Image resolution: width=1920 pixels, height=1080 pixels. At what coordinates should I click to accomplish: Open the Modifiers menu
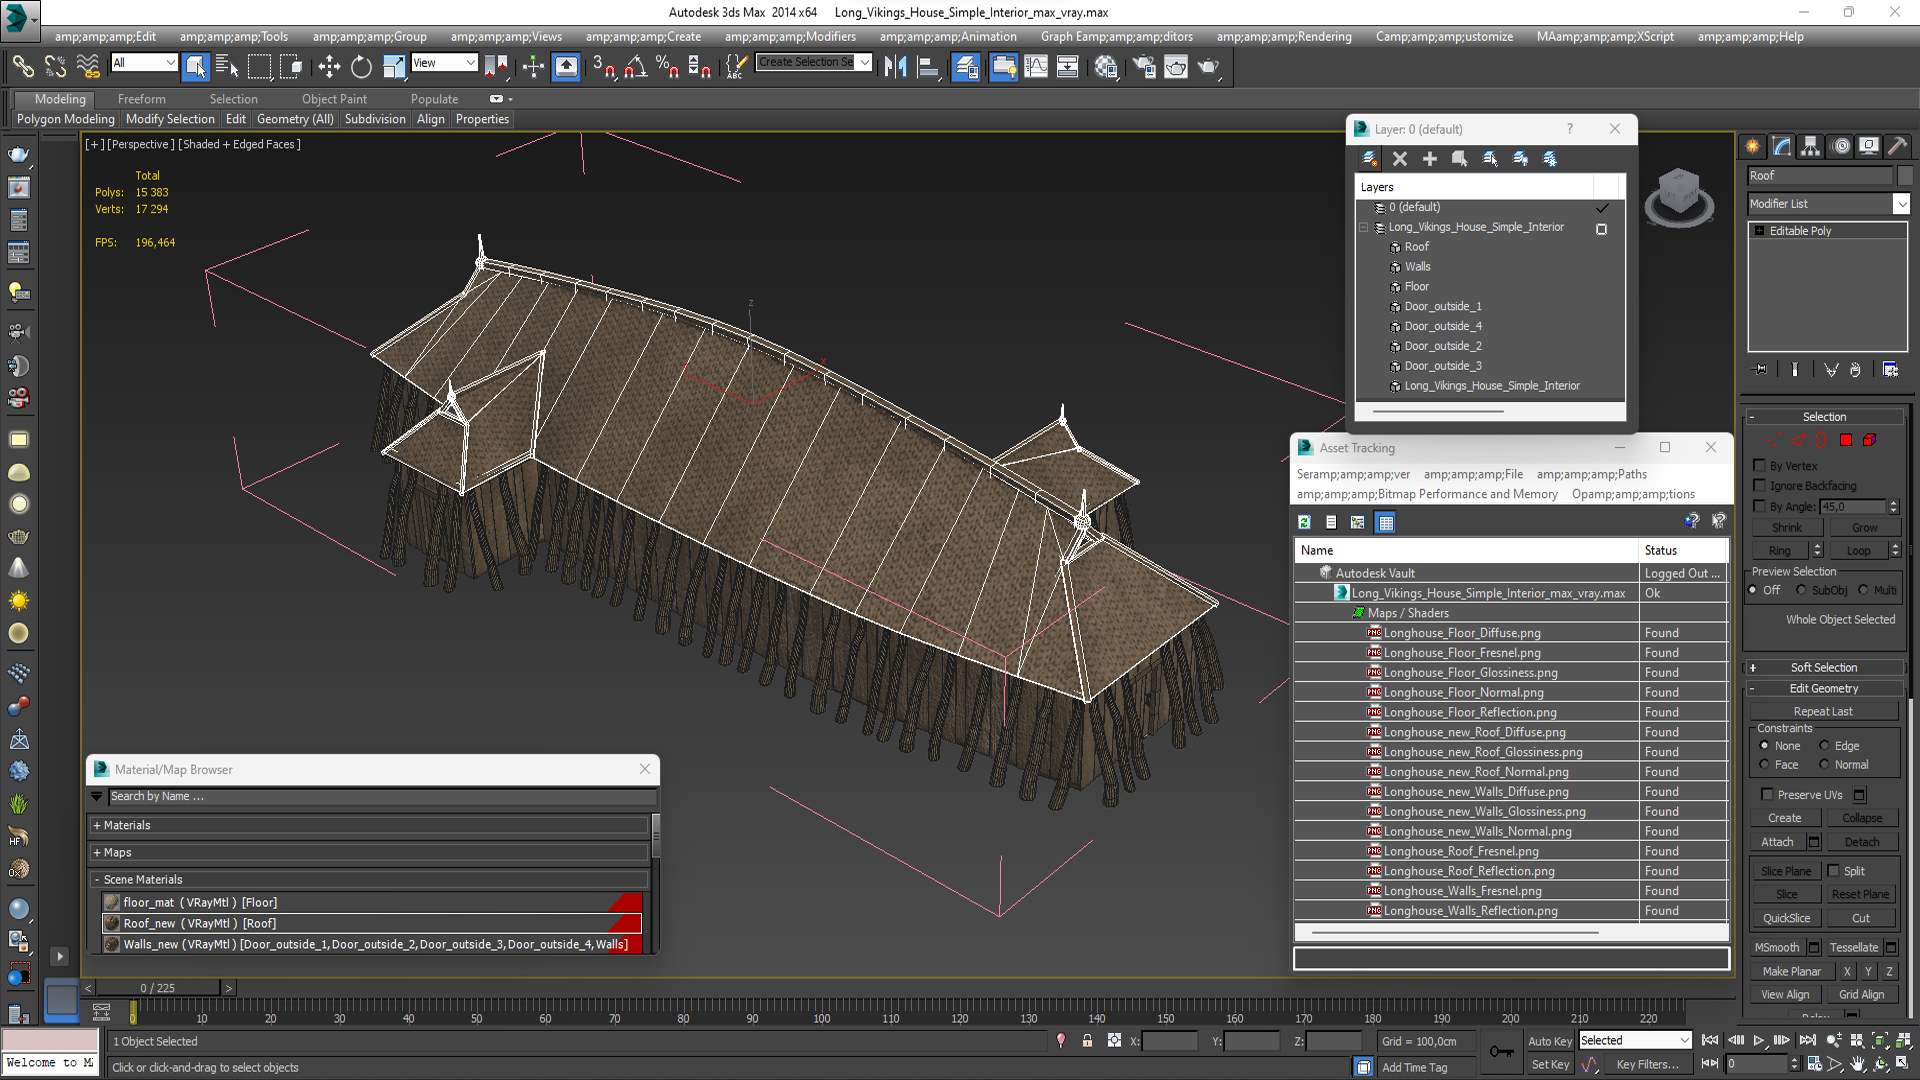click(790, 37)
